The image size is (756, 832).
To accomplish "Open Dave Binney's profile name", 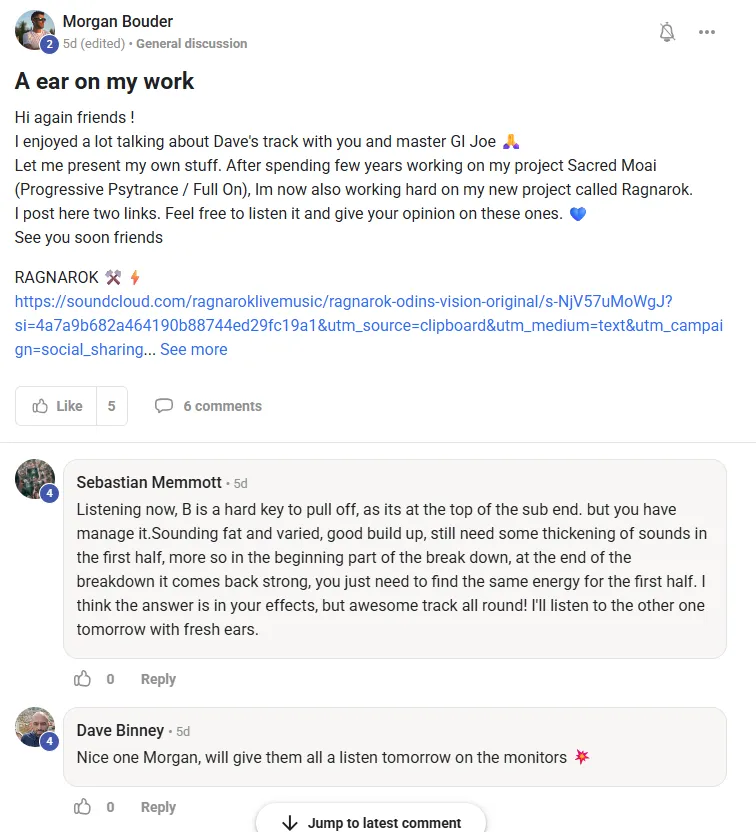I will click(120, 730).
